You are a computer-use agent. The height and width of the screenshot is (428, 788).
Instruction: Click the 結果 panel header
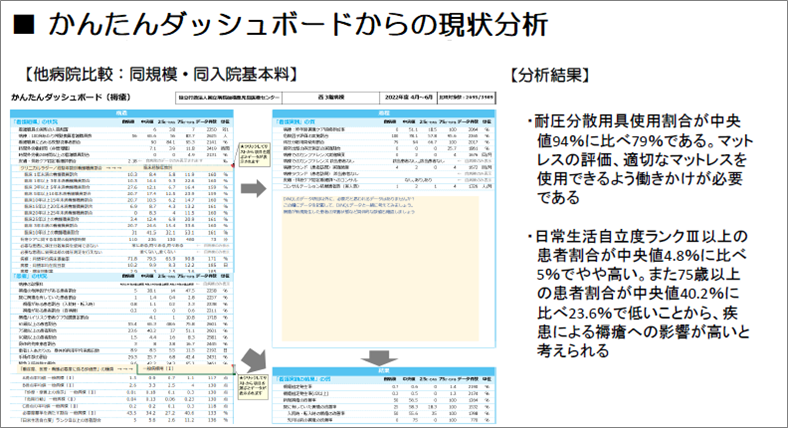385,372
